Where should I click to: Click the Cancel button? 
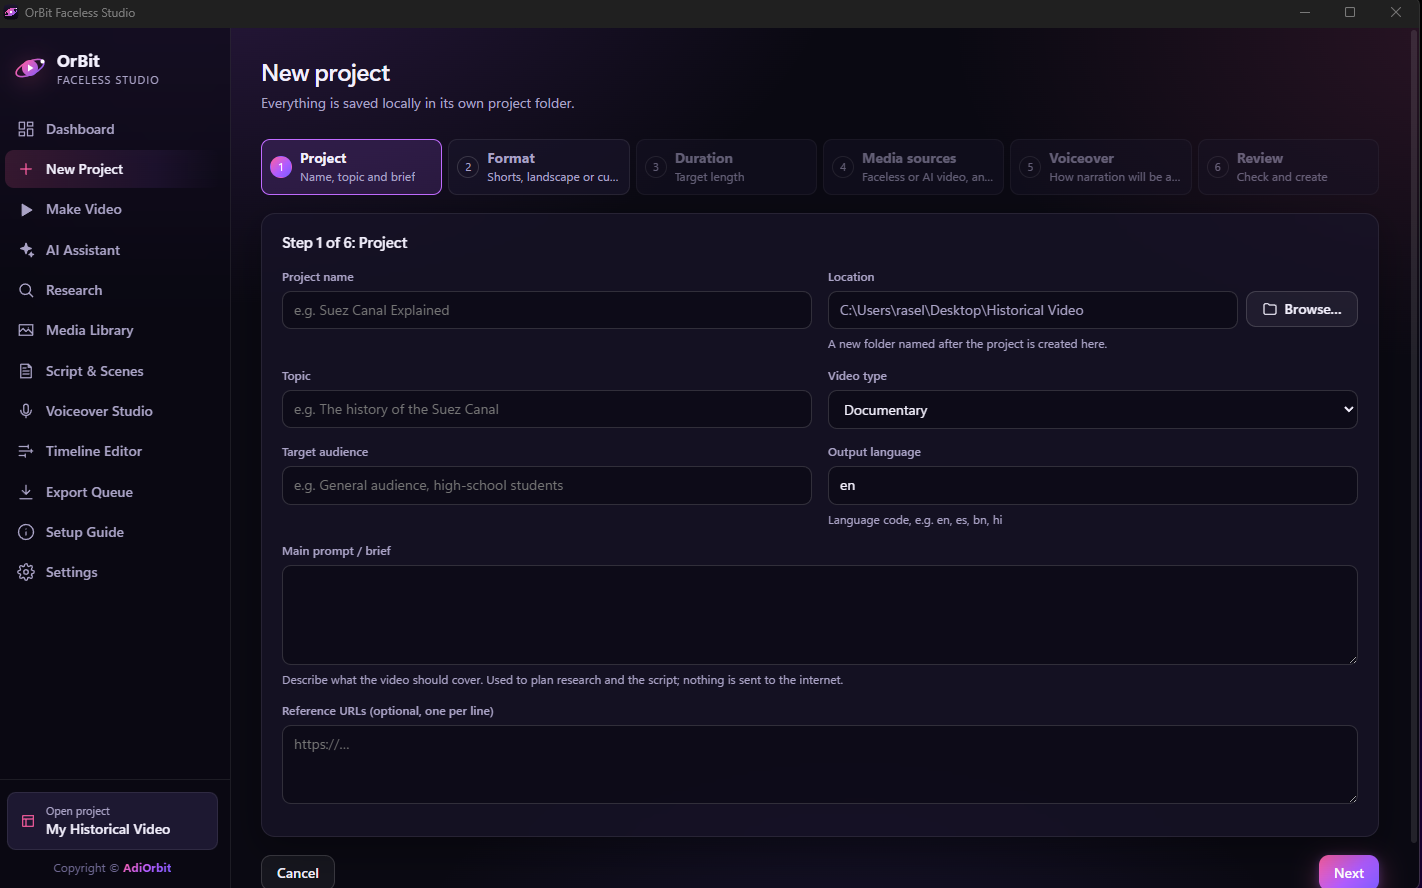298,873
